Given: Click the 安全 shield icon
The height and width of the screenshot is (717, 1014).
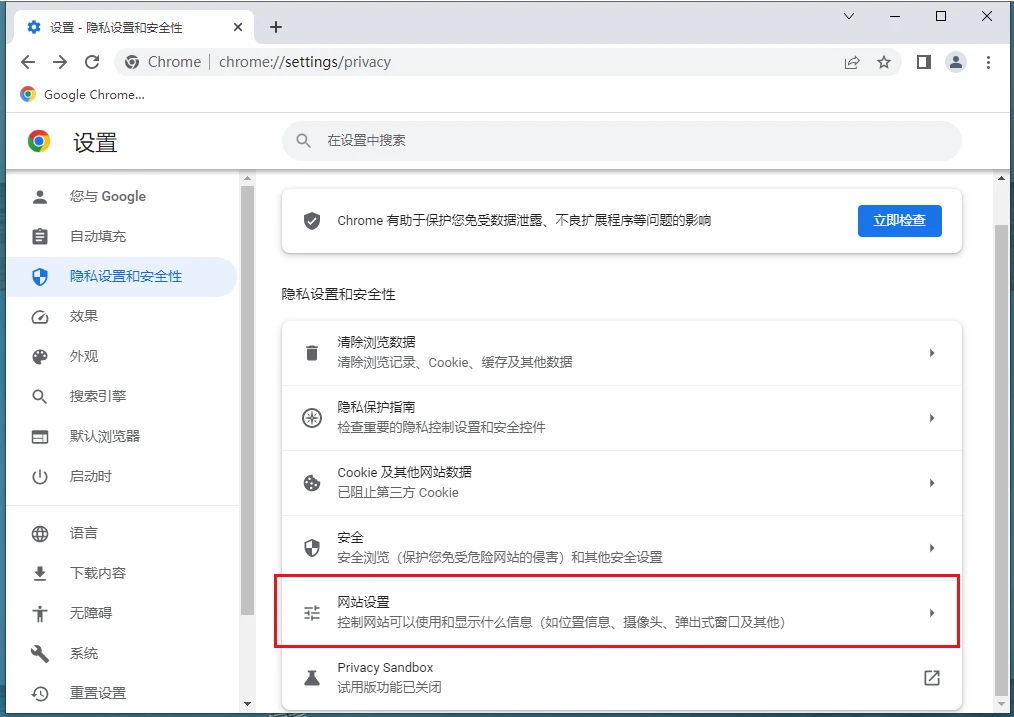Looking at the screenshot, I should [x=312, y=548].
